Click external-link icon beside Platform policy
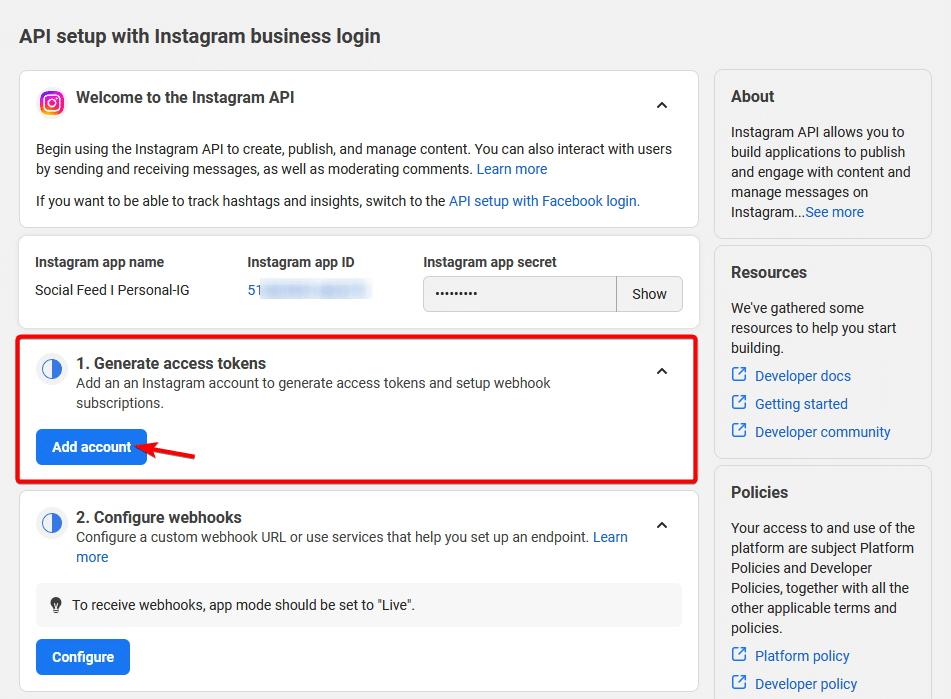951x699 pixels. click(739, 654)
